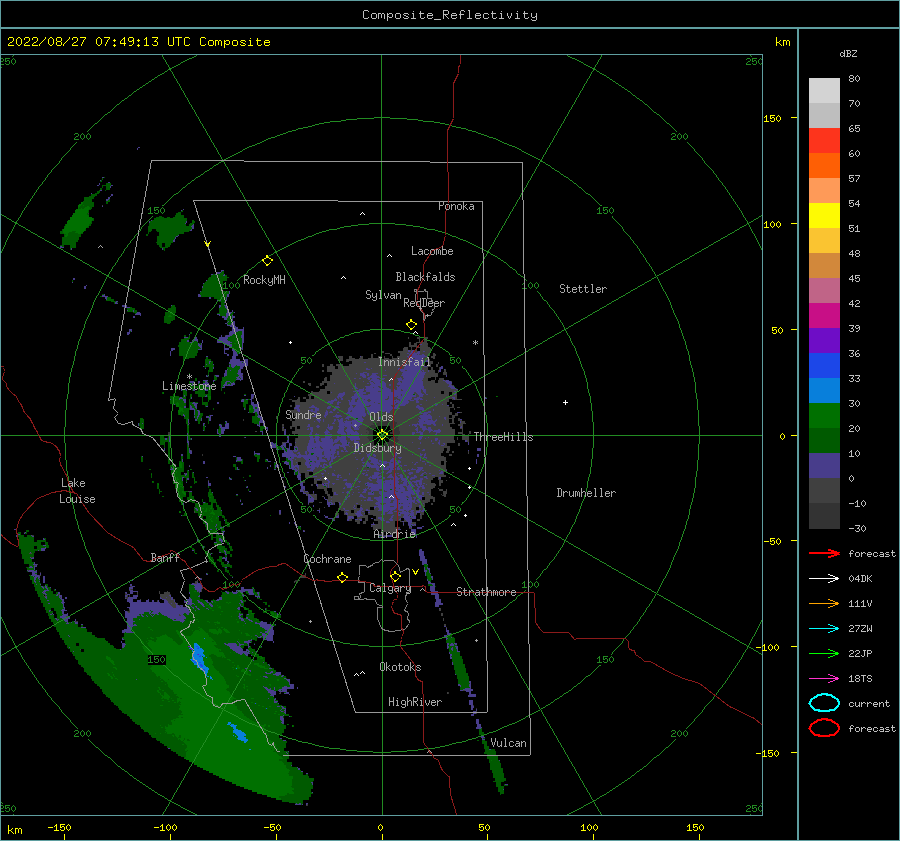Click the ThreeHills town label
900x841 pixels.
pos(503,437)
